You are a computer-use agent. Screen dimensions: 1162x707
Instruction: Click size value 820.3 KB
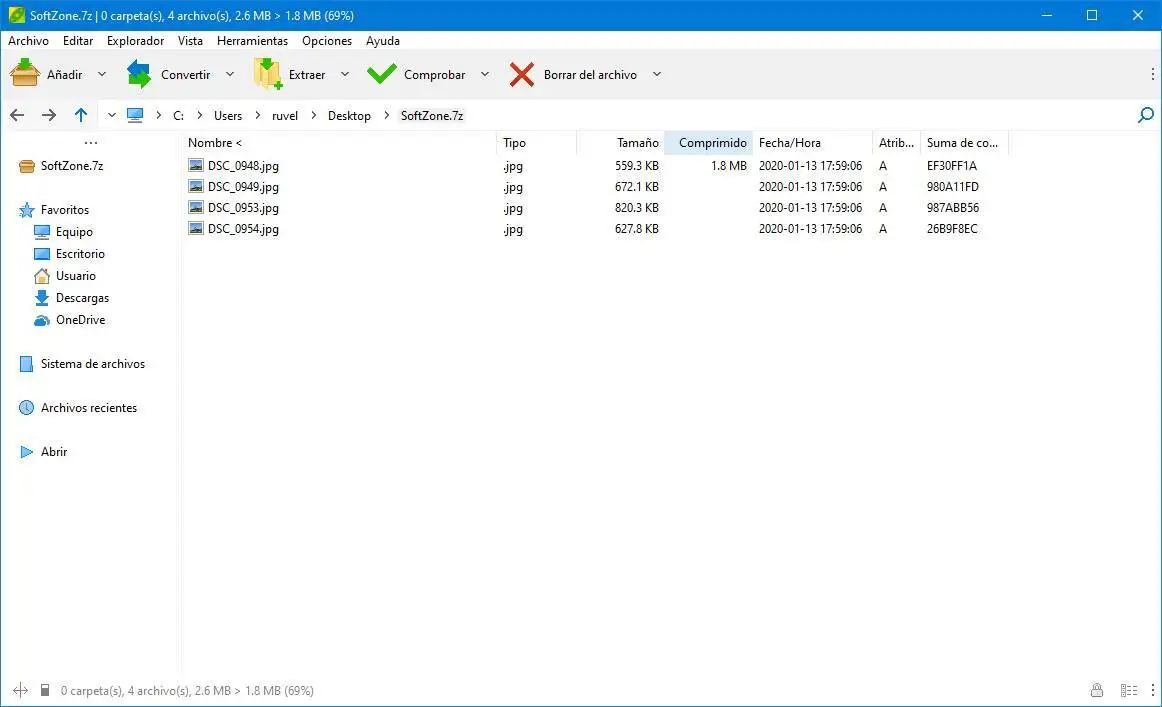click(637, 208)
